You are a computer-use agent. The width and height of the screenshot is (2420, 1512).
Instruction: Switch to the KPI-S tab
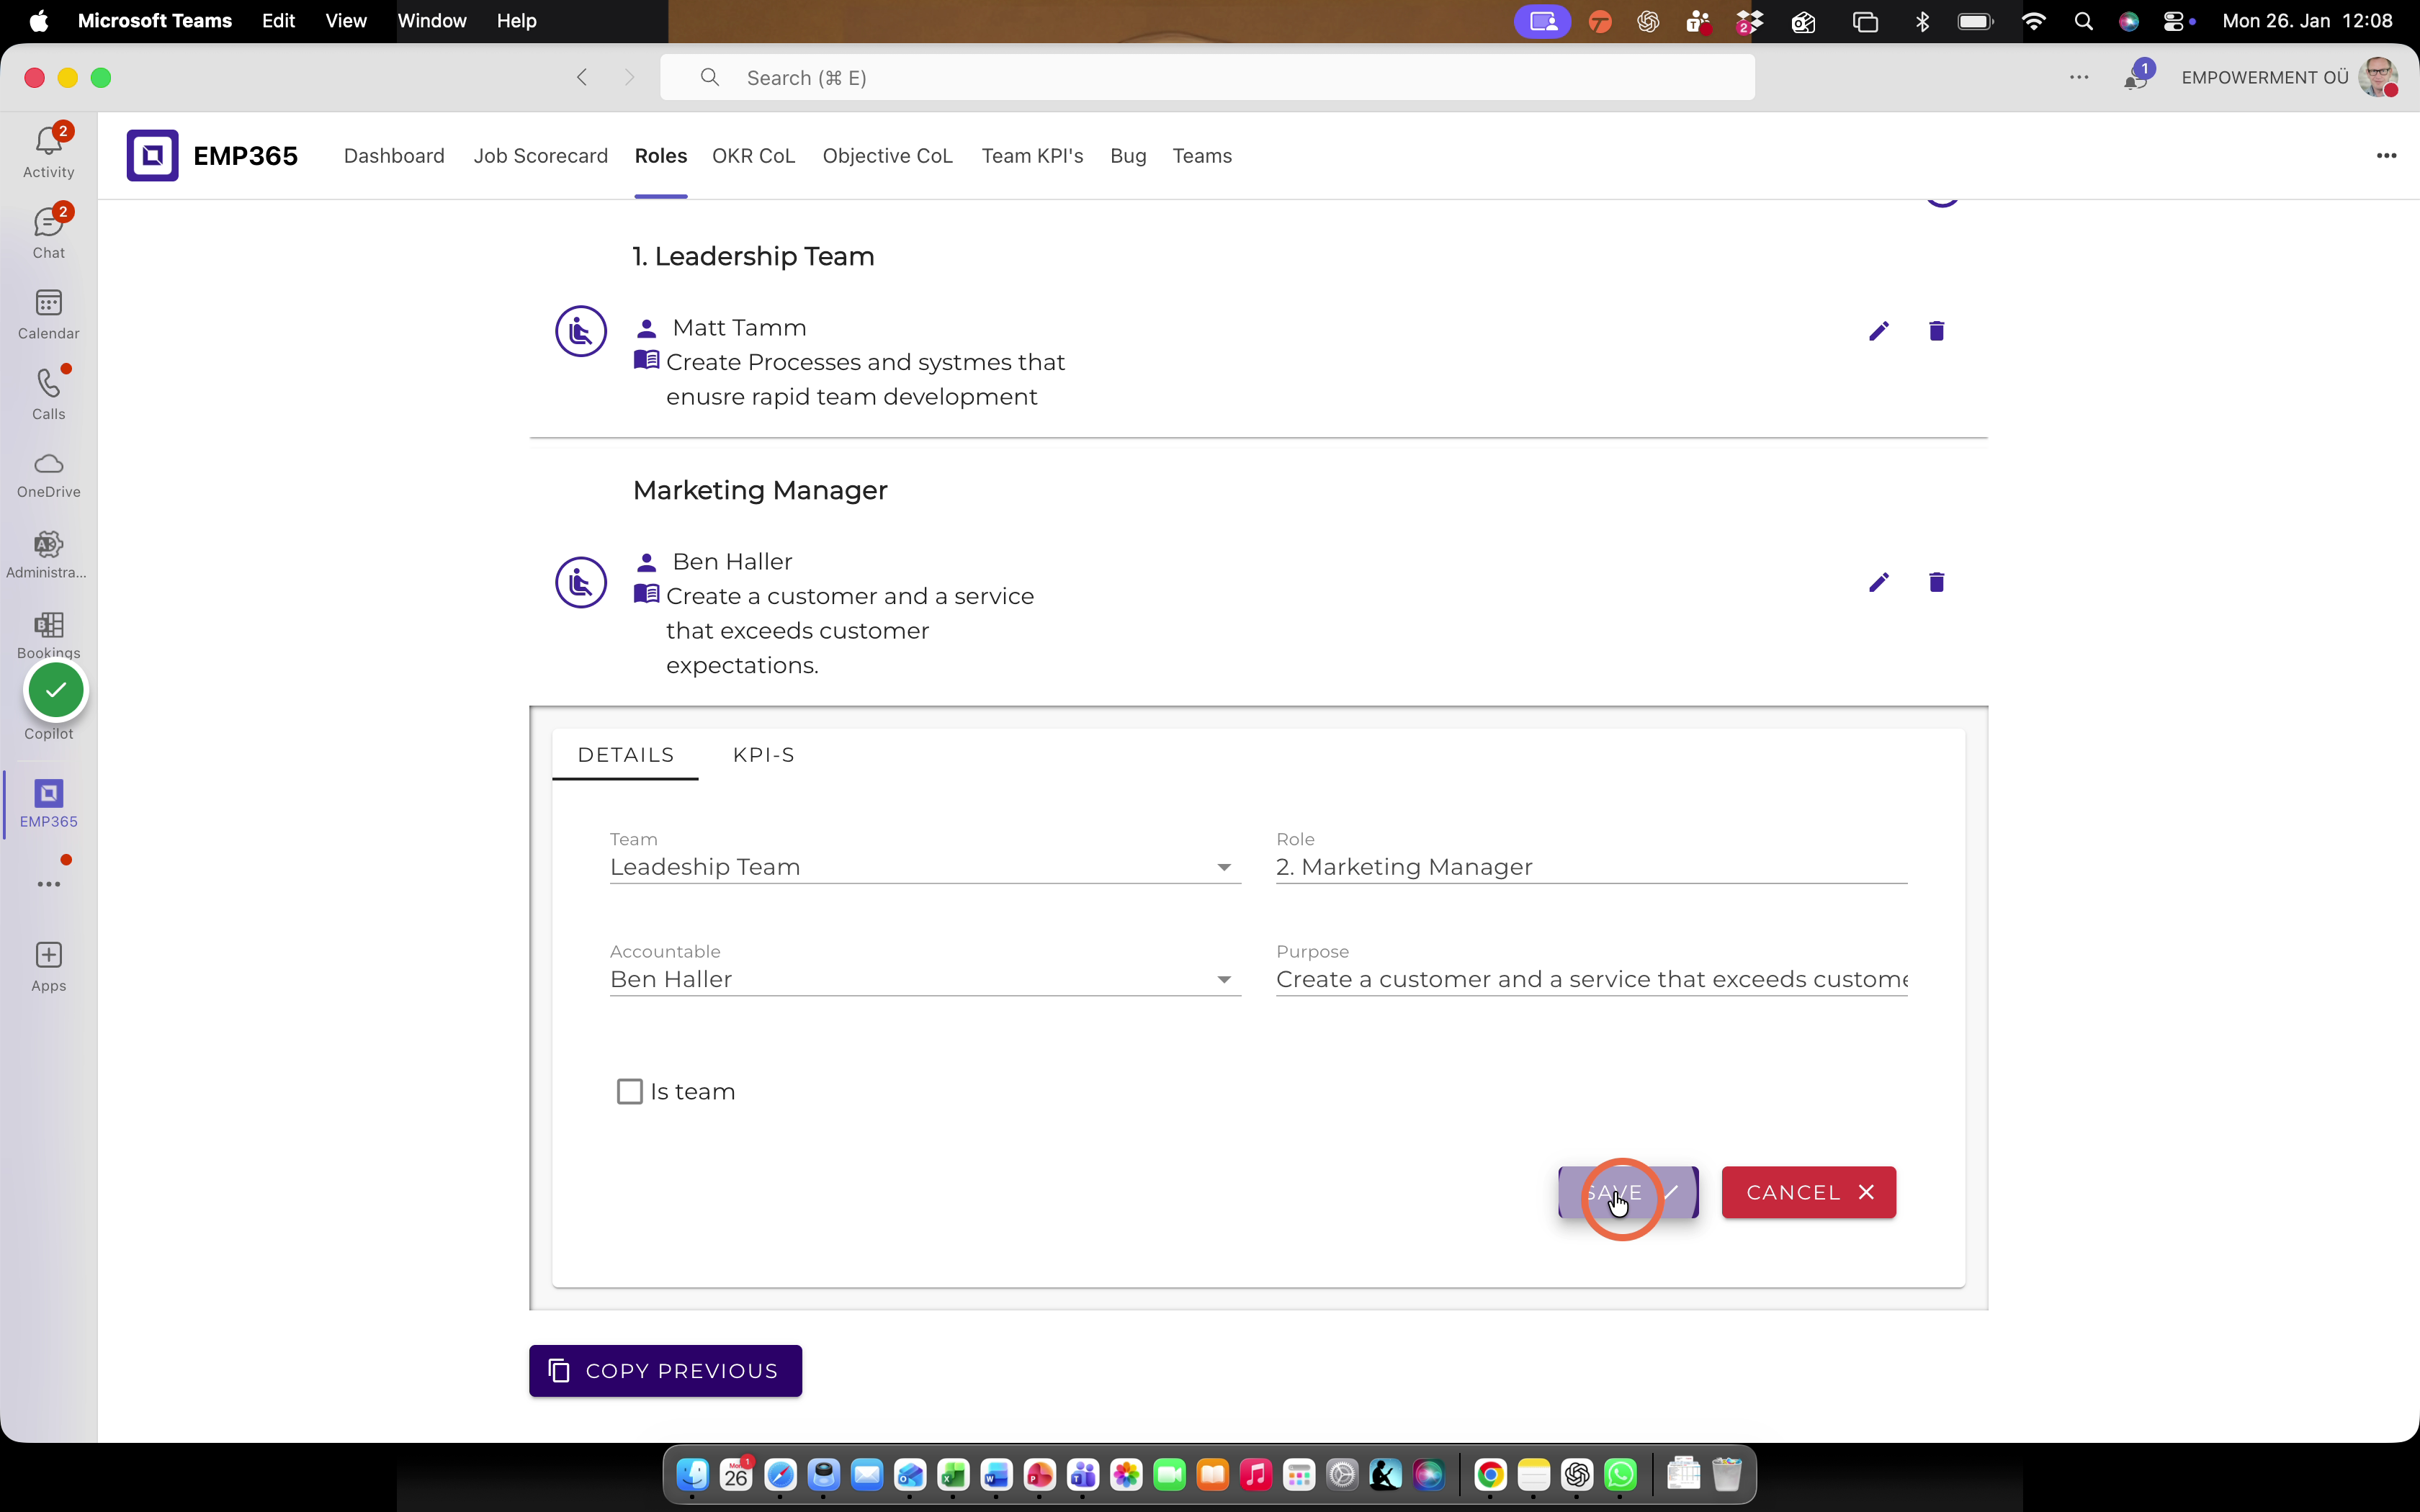pos(764,755)
